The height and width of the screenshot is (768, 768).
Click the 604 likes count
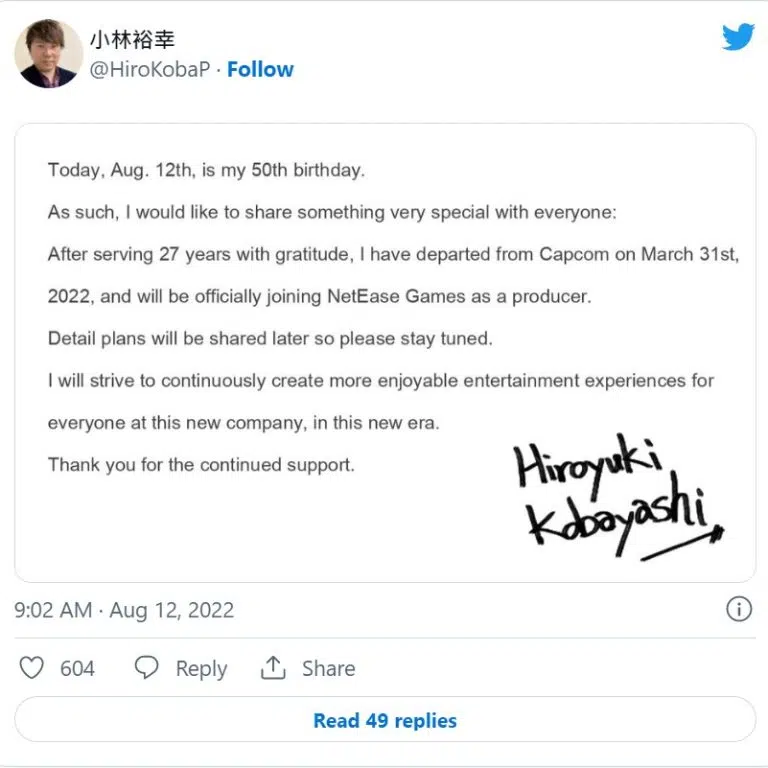(x=77, y=668)
